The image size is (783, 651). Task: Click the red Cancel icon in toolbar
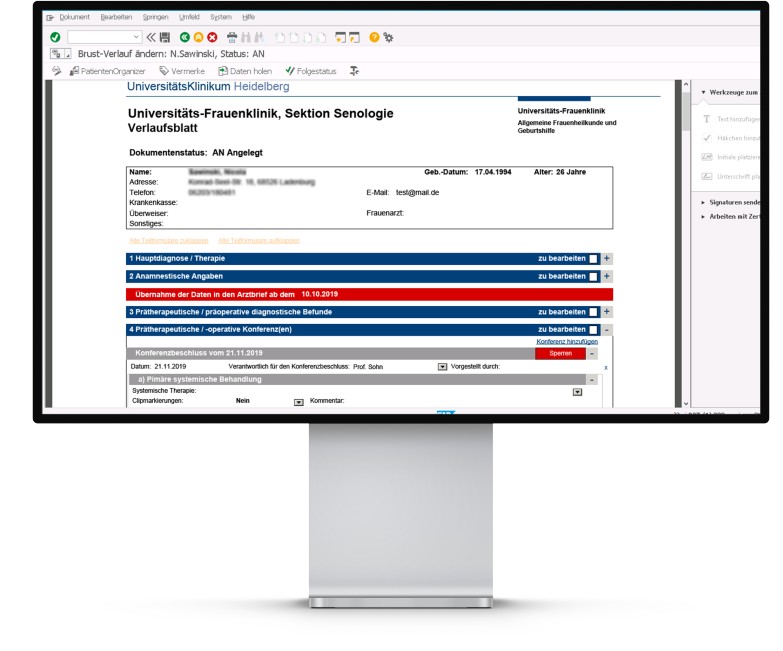(x=212, y=37)
